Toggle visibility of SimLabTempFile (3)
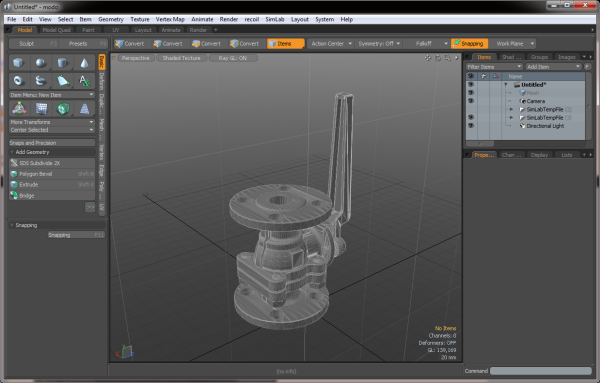This screenshot has width=600, height=383. click(471, 117)
